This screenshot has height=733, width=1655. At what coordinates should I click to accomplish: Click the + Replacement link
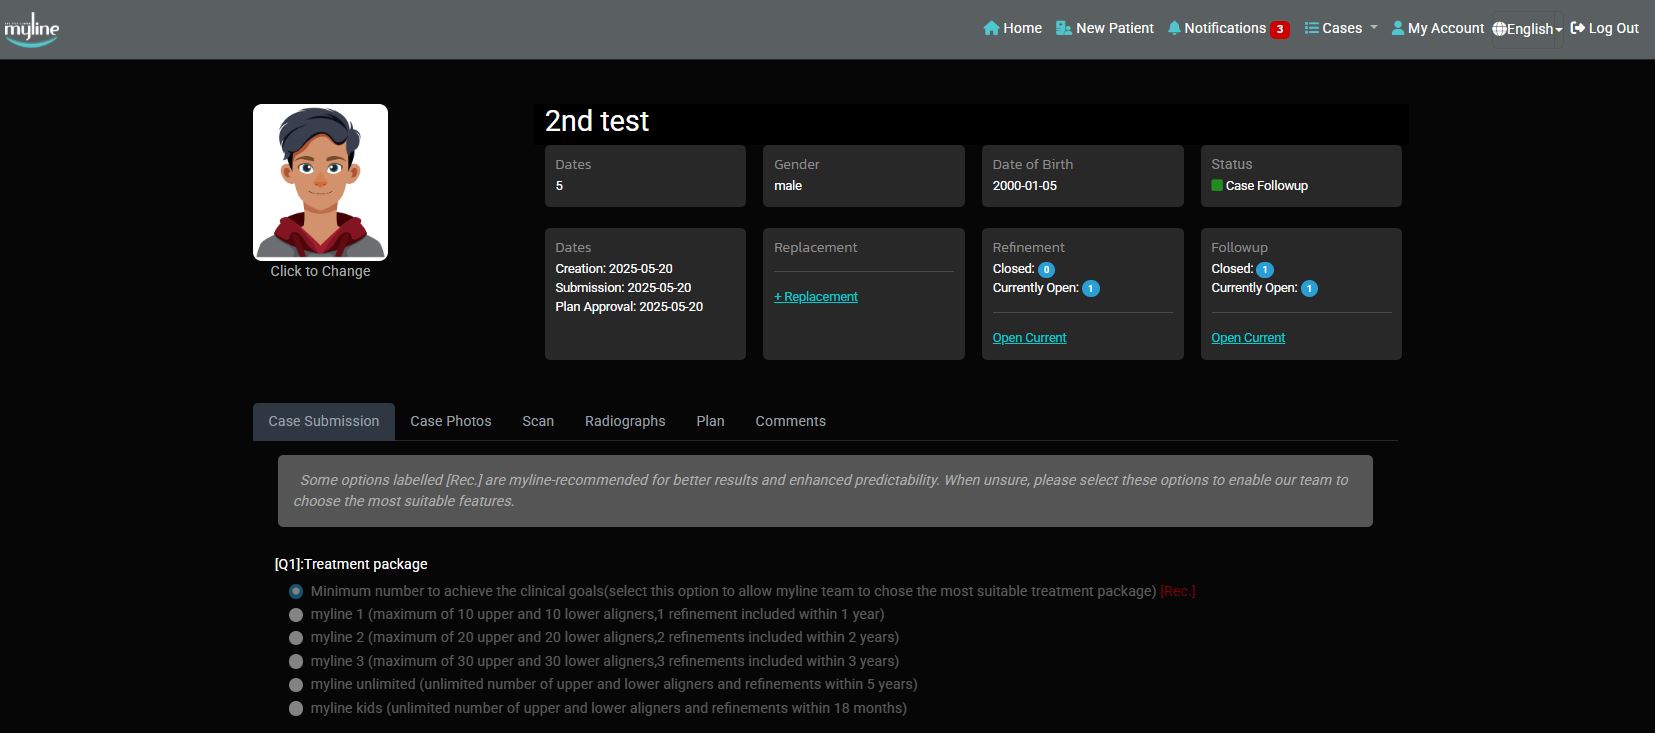(816, 297)
